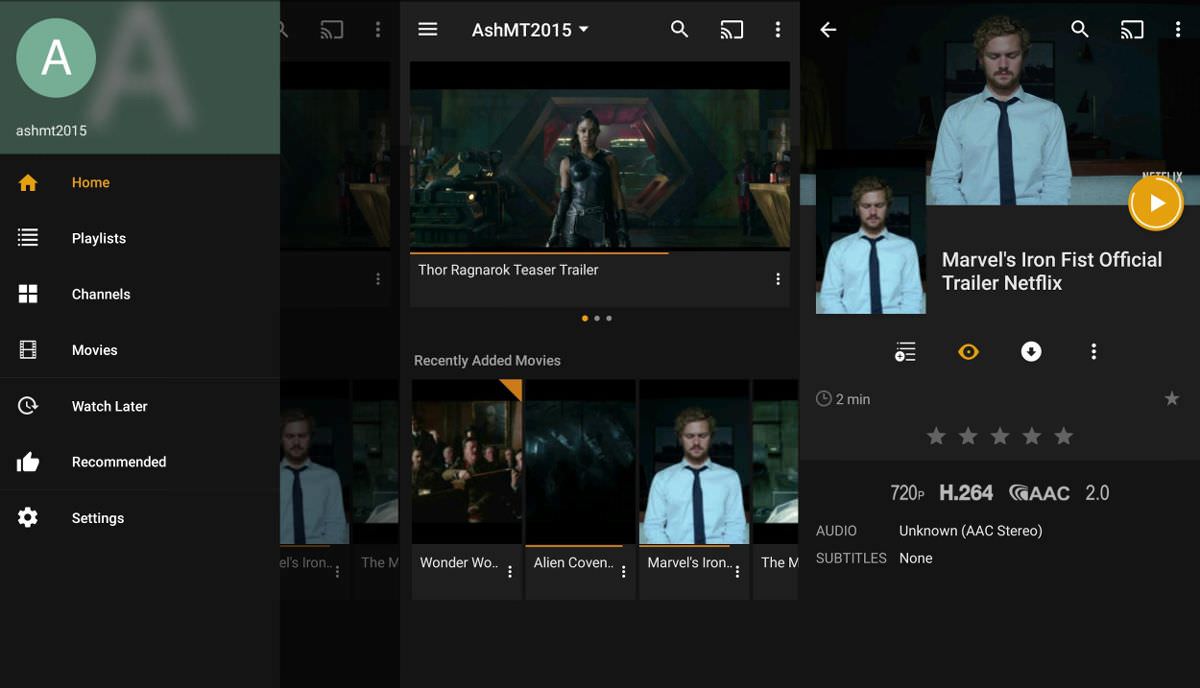
Task: Open options for Thor Ragnarok Teaser Trailer
Action: pyautogui.click(x=778, y=279)
